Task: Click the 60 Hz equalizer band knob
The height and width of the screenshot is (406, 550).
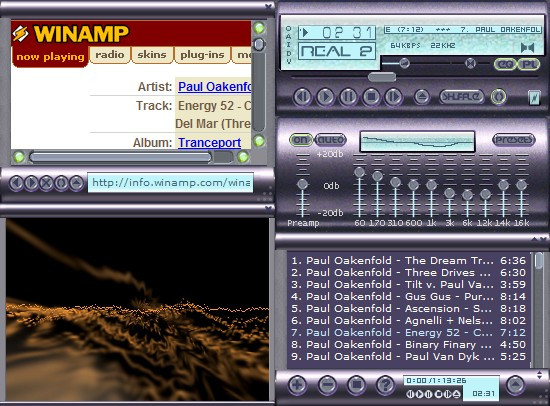Action: (x=360, y=172)
